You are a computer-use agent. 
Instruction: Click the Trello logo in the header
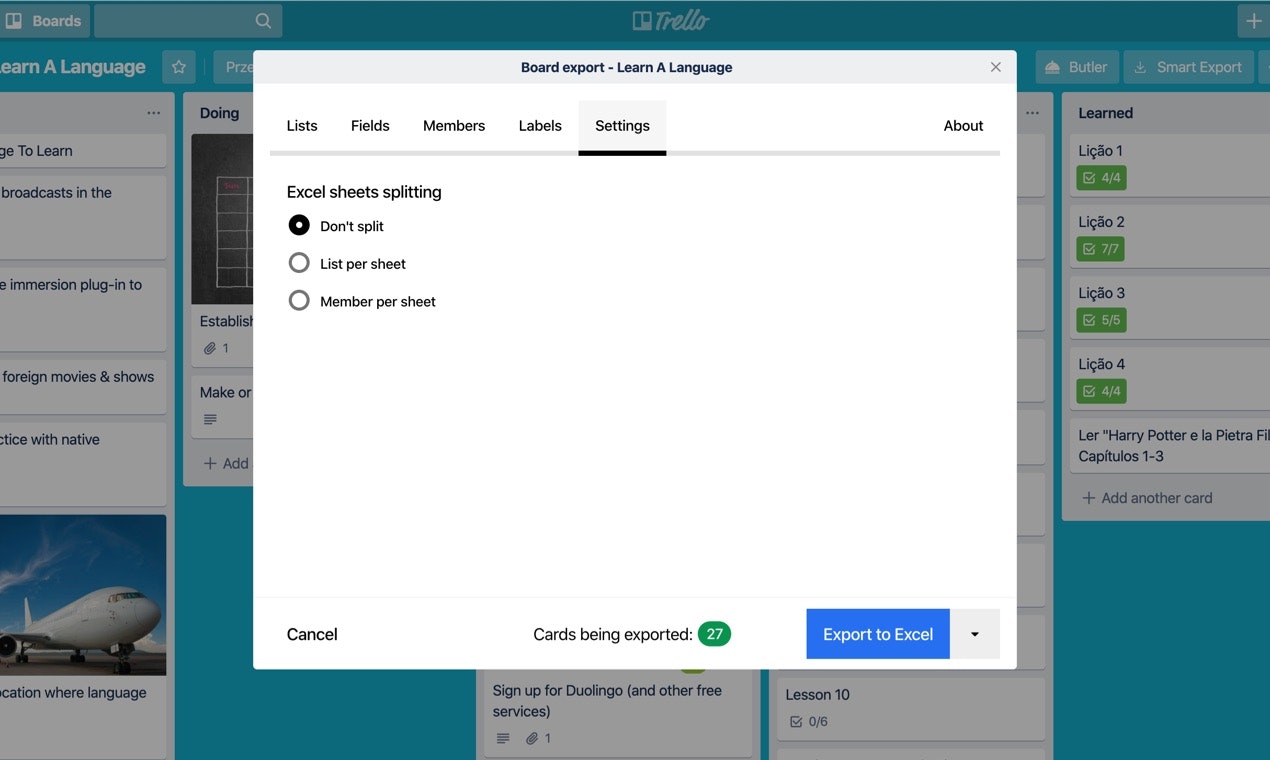pyautogui.click(x=670, y=19)
